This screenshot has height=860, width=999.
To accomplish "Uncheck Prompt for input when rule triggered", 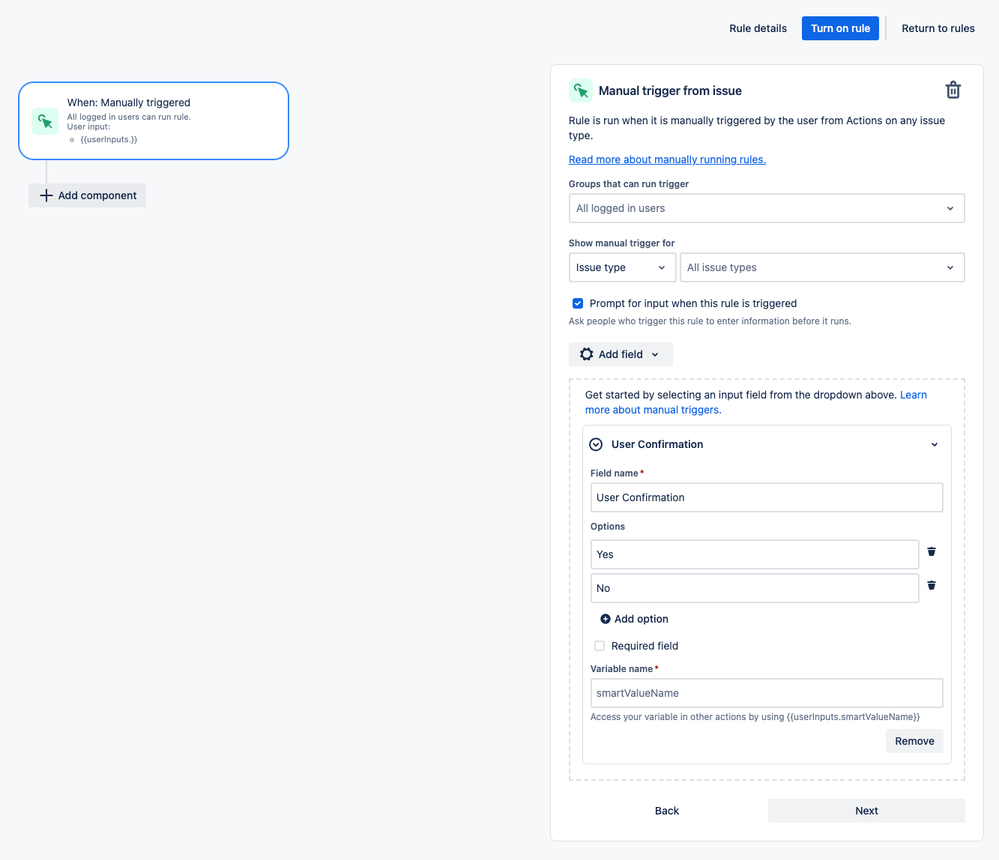I will pos(577,303).
